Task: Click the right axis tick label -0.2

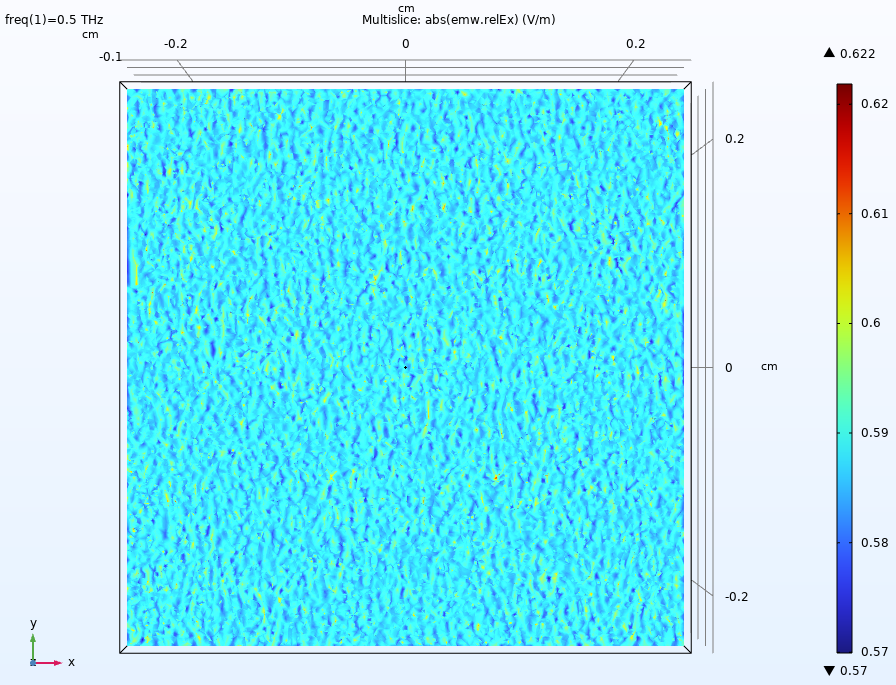Action: click(736, 597)
